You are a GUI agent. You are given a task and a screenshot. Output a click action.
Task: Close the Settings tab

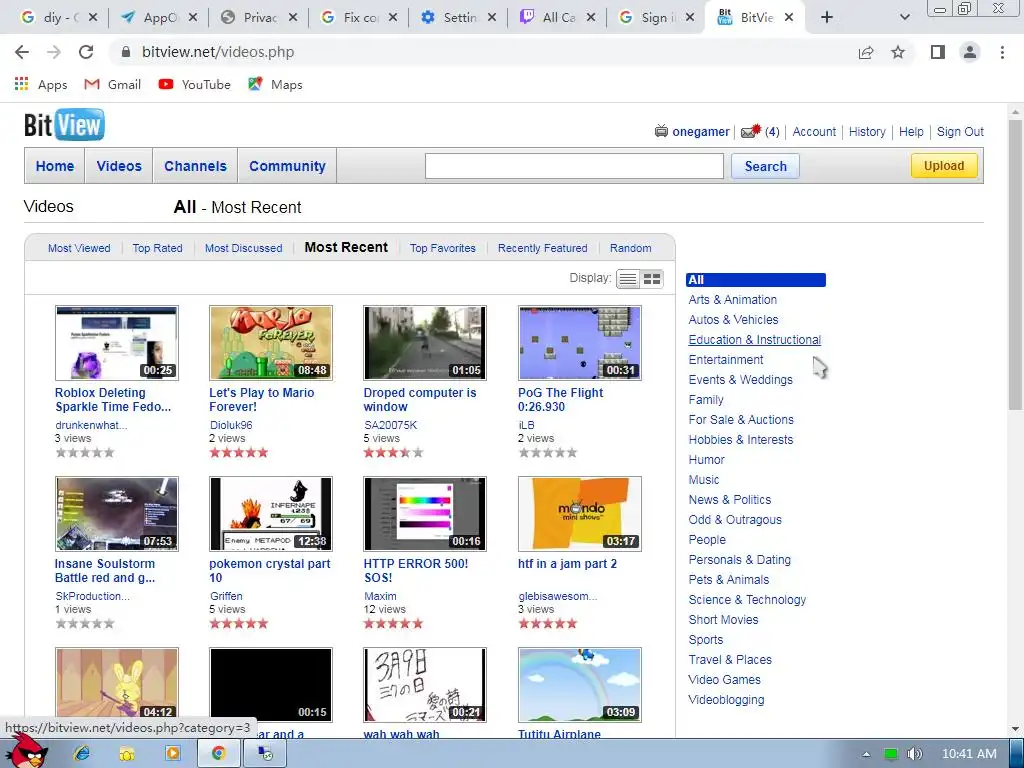[492, 18]
